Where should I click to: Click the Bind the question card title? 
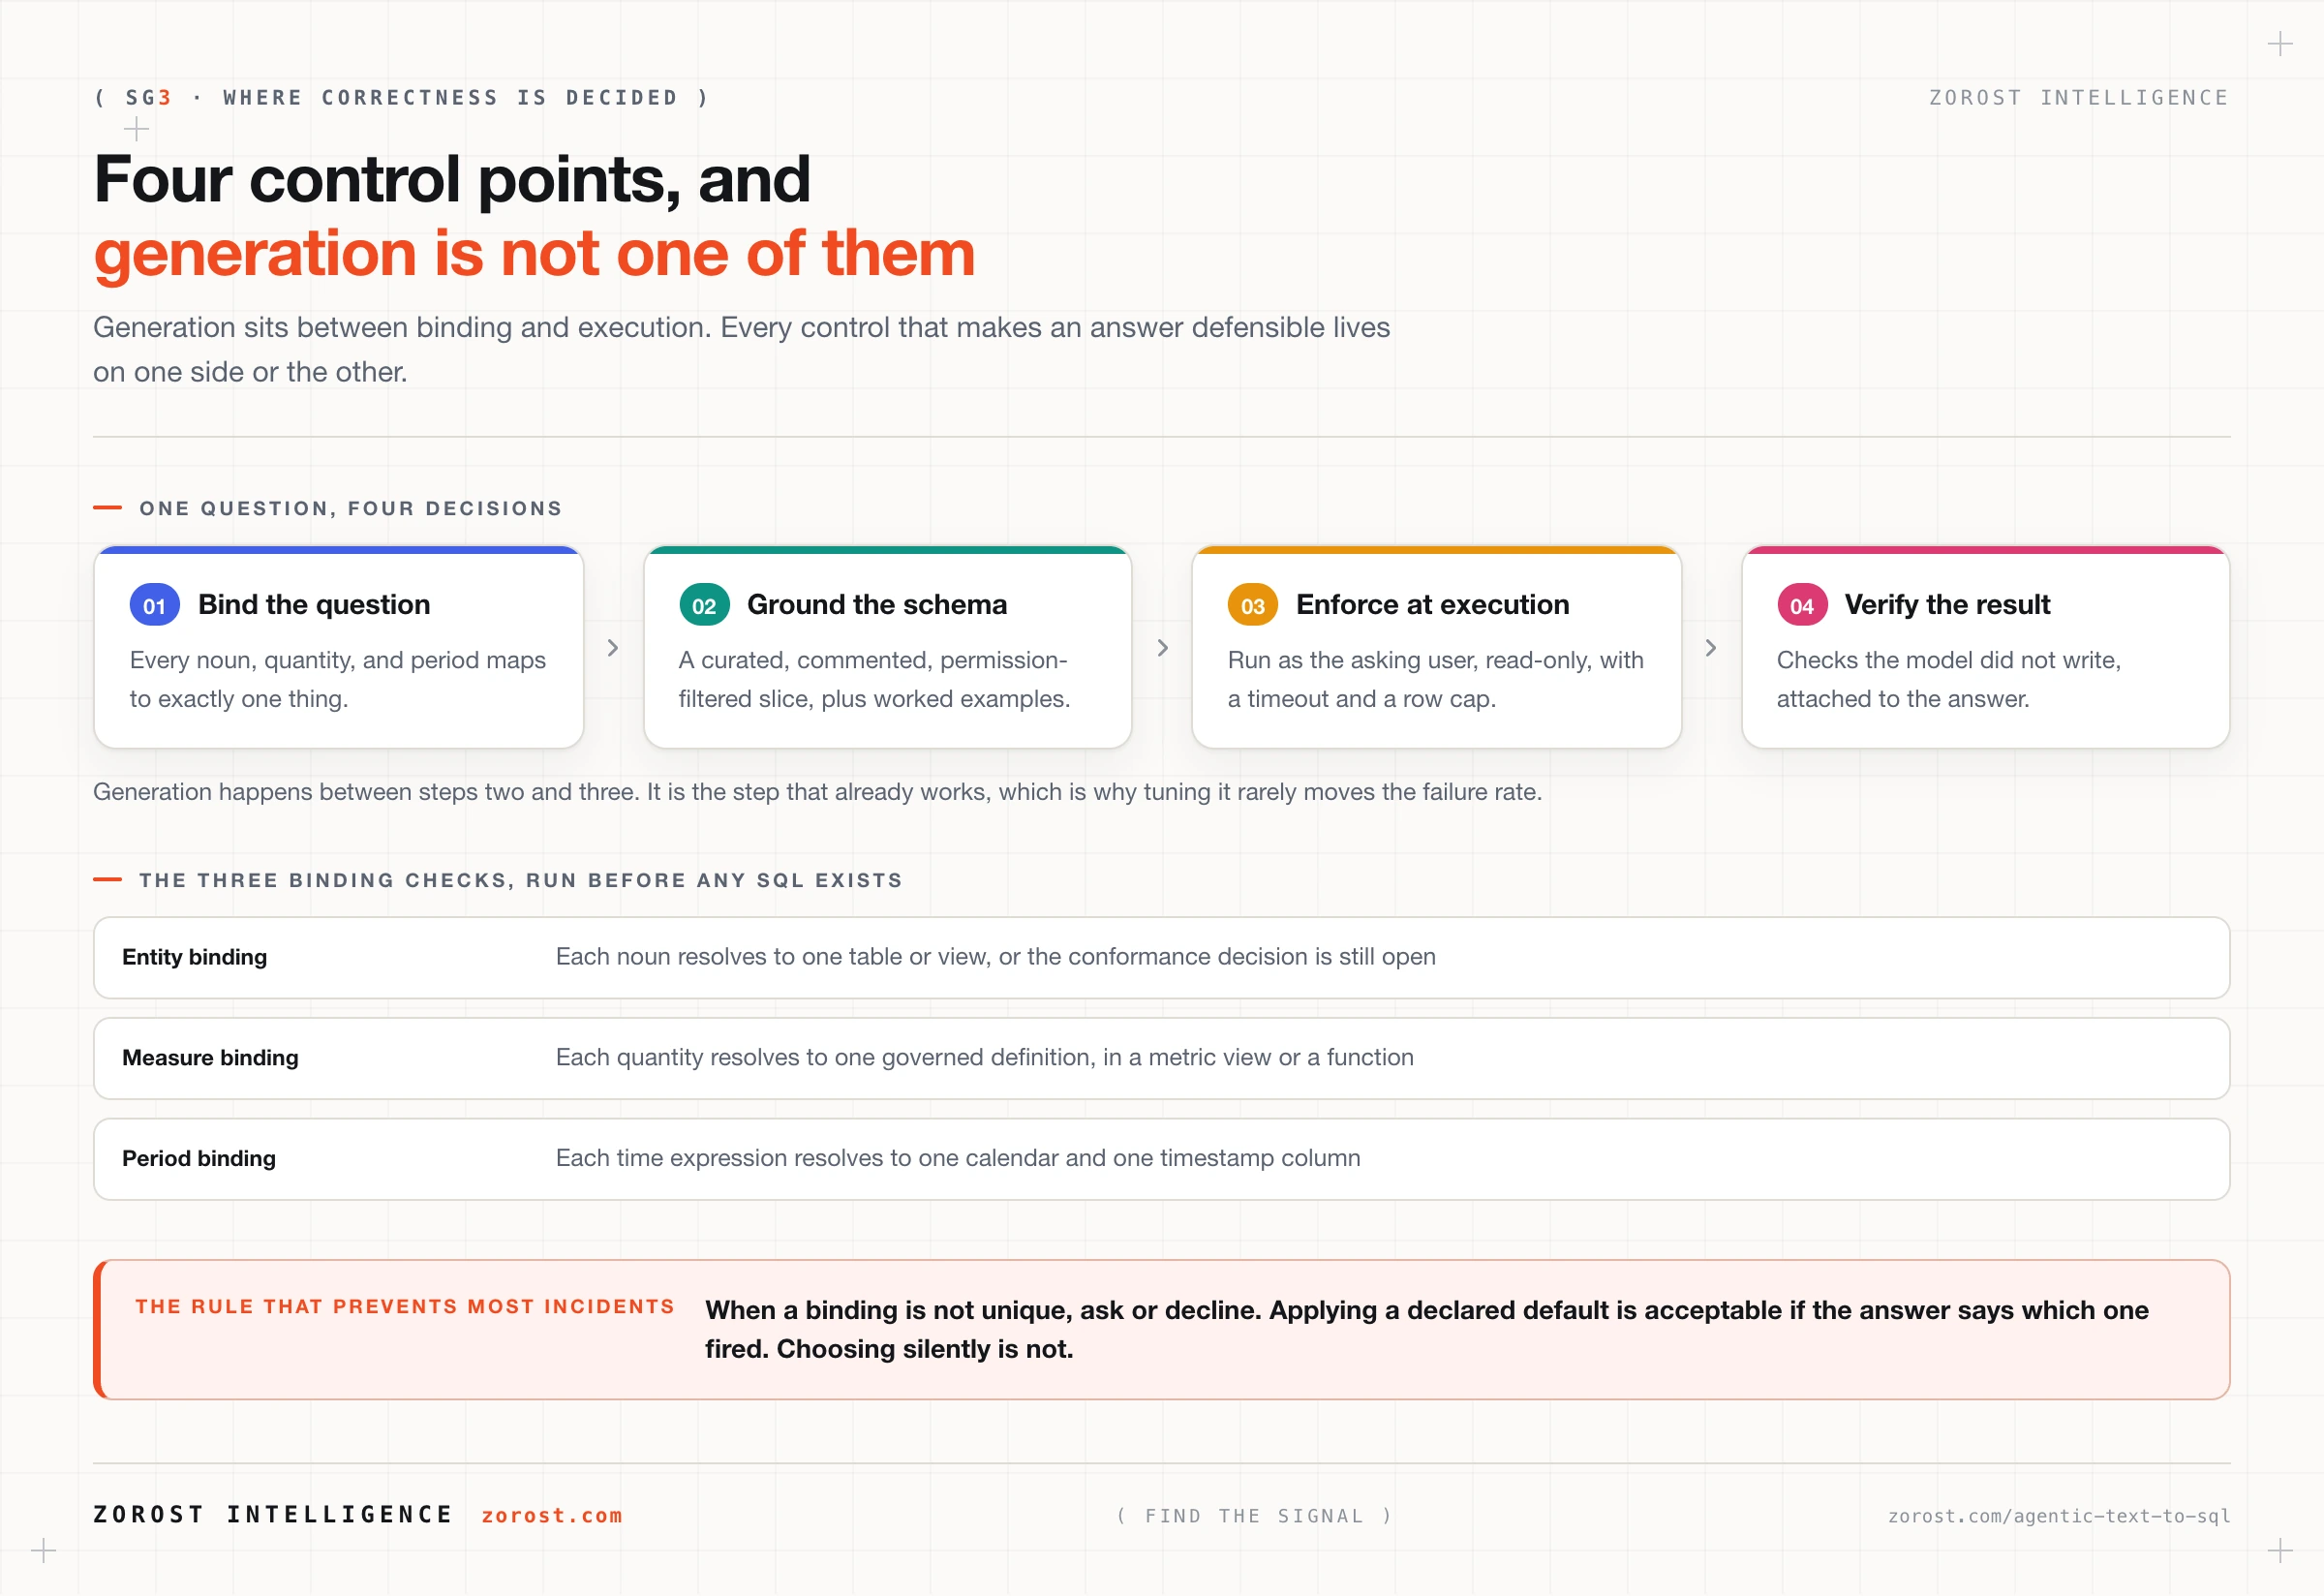tap(314, 605)
